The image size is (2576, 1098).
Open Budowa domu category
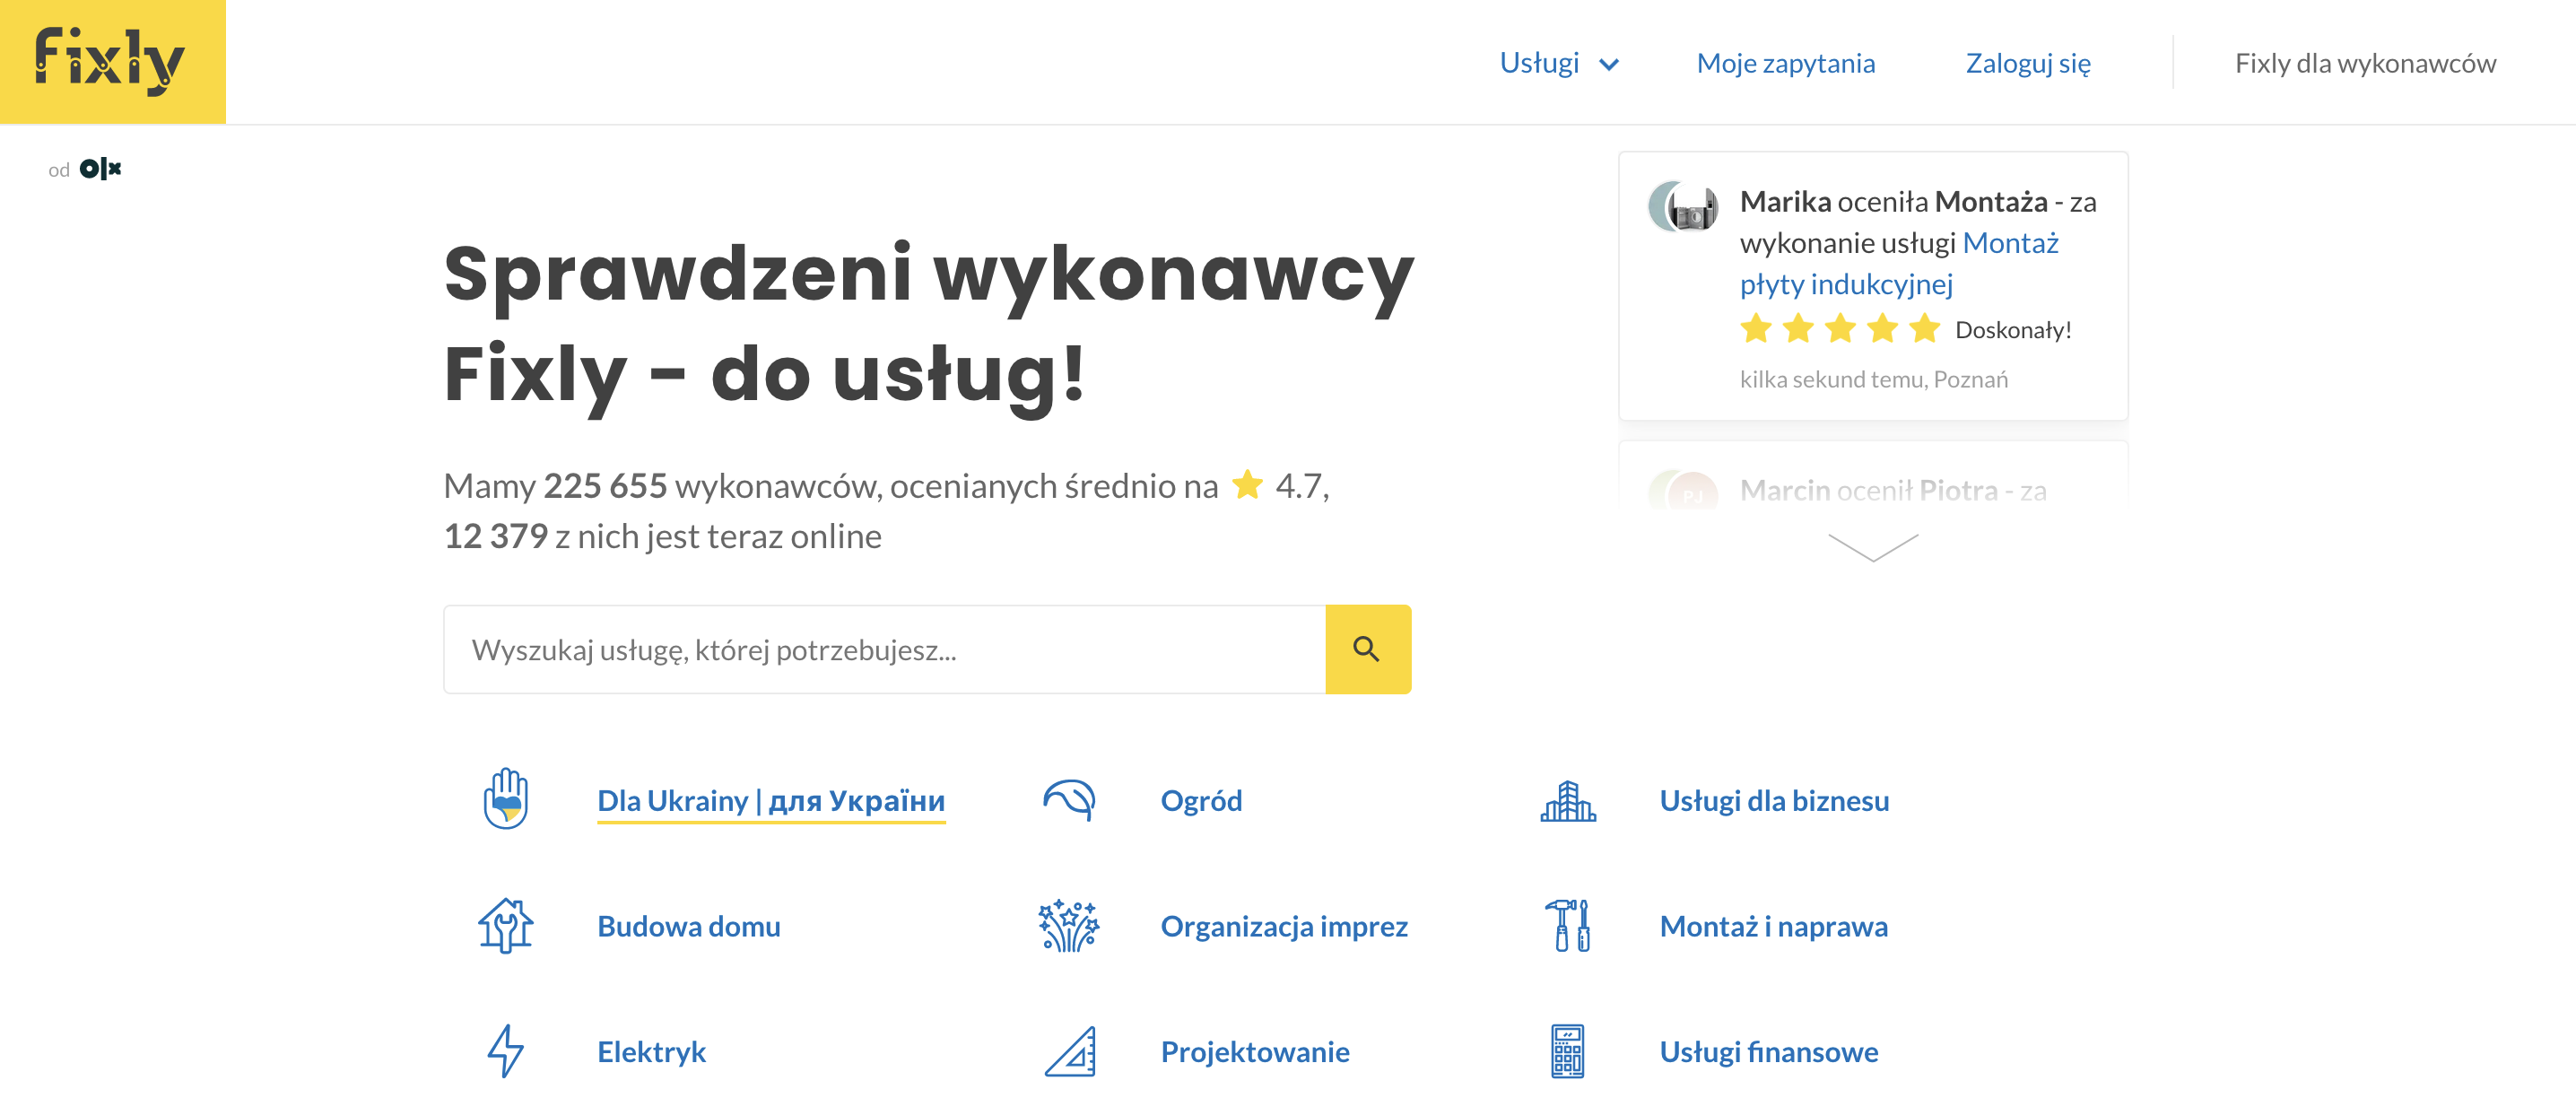click(x=688, y=926)
